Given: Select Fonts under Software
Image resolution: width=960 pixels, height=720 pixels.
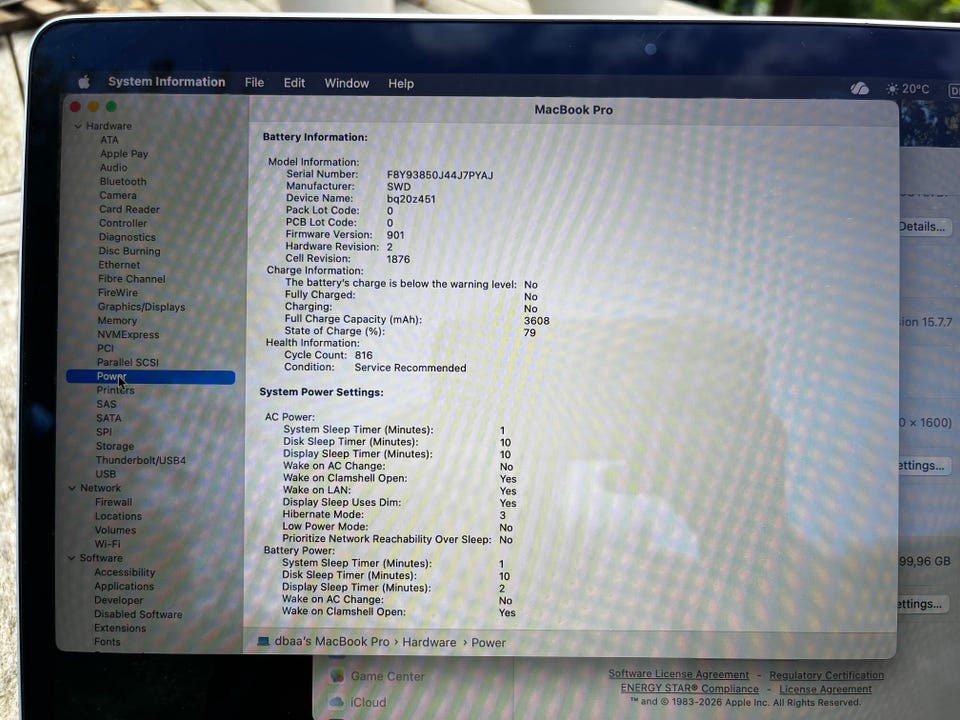Looking at the screenshot, I should tap(107, 642).
